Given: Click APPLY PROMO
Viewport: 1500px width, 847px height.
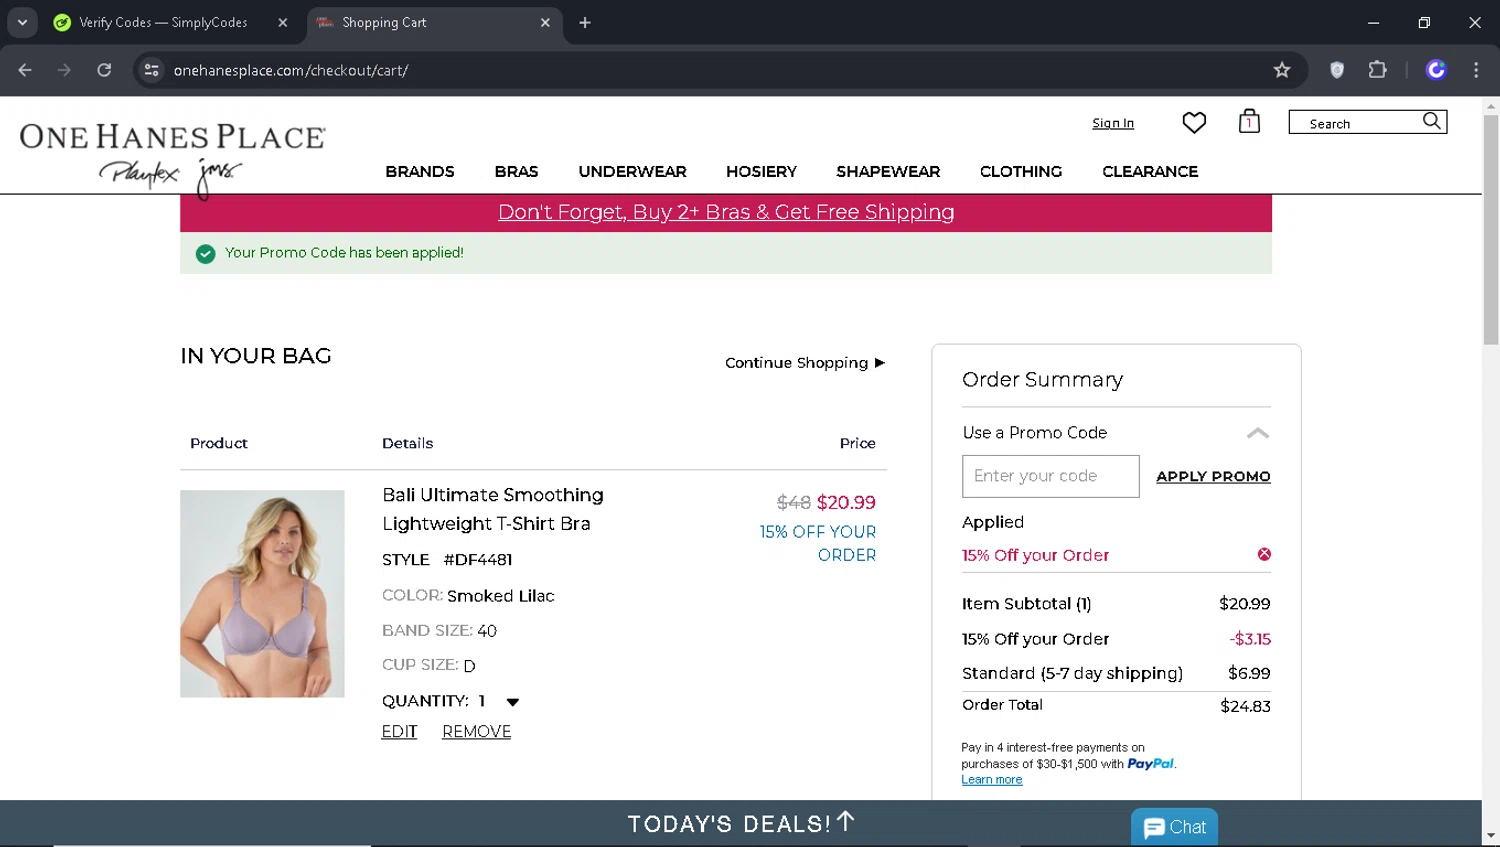Looking at the screenshot, I should click(x=1213, y=476).
